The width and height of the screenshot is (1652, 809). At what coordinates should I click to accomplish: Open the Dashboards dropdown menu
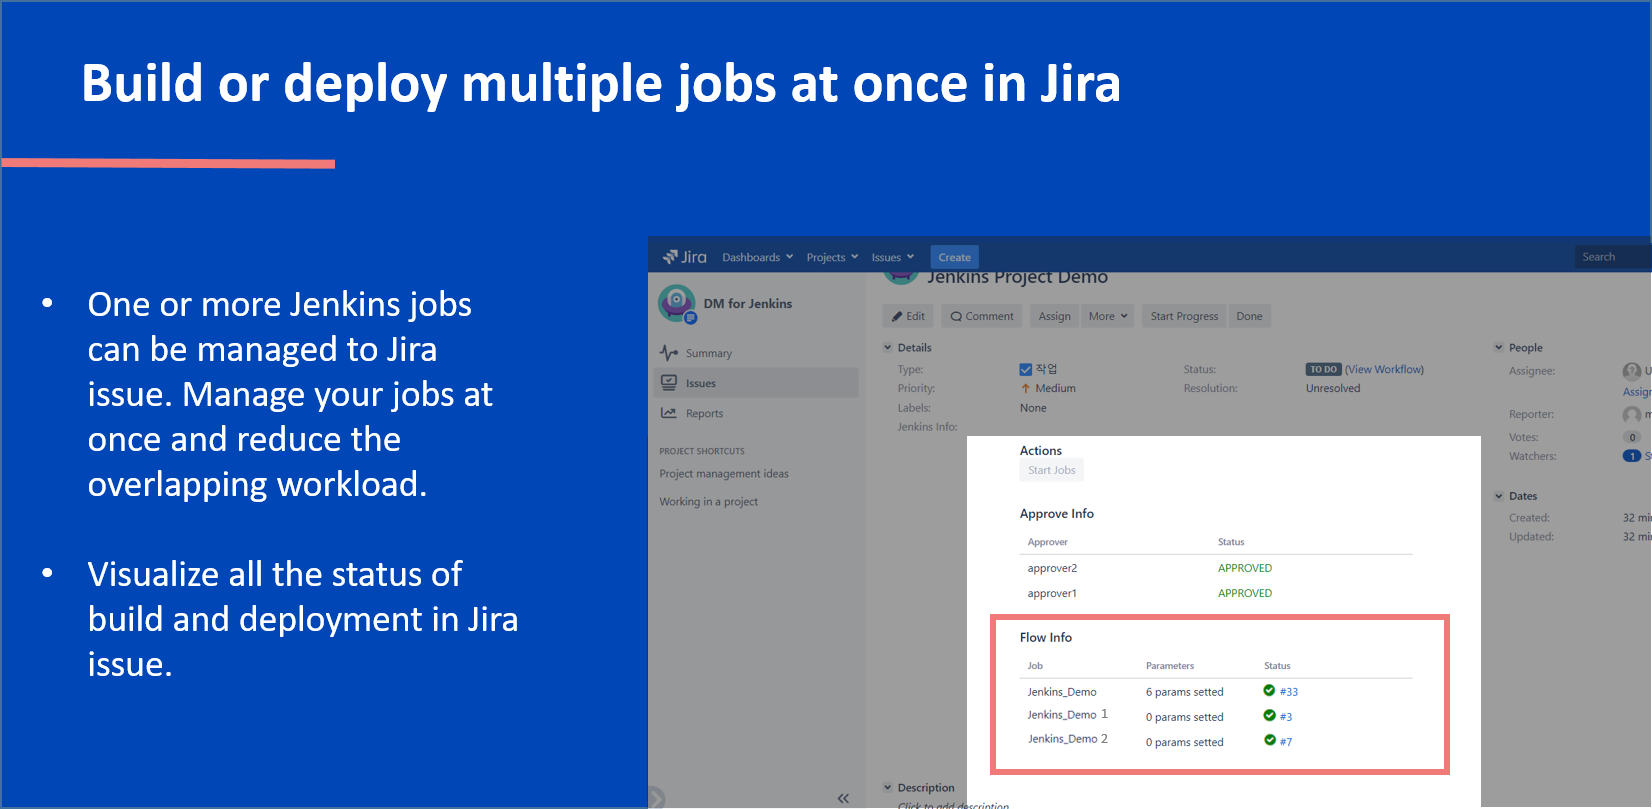tap(757, 257)
